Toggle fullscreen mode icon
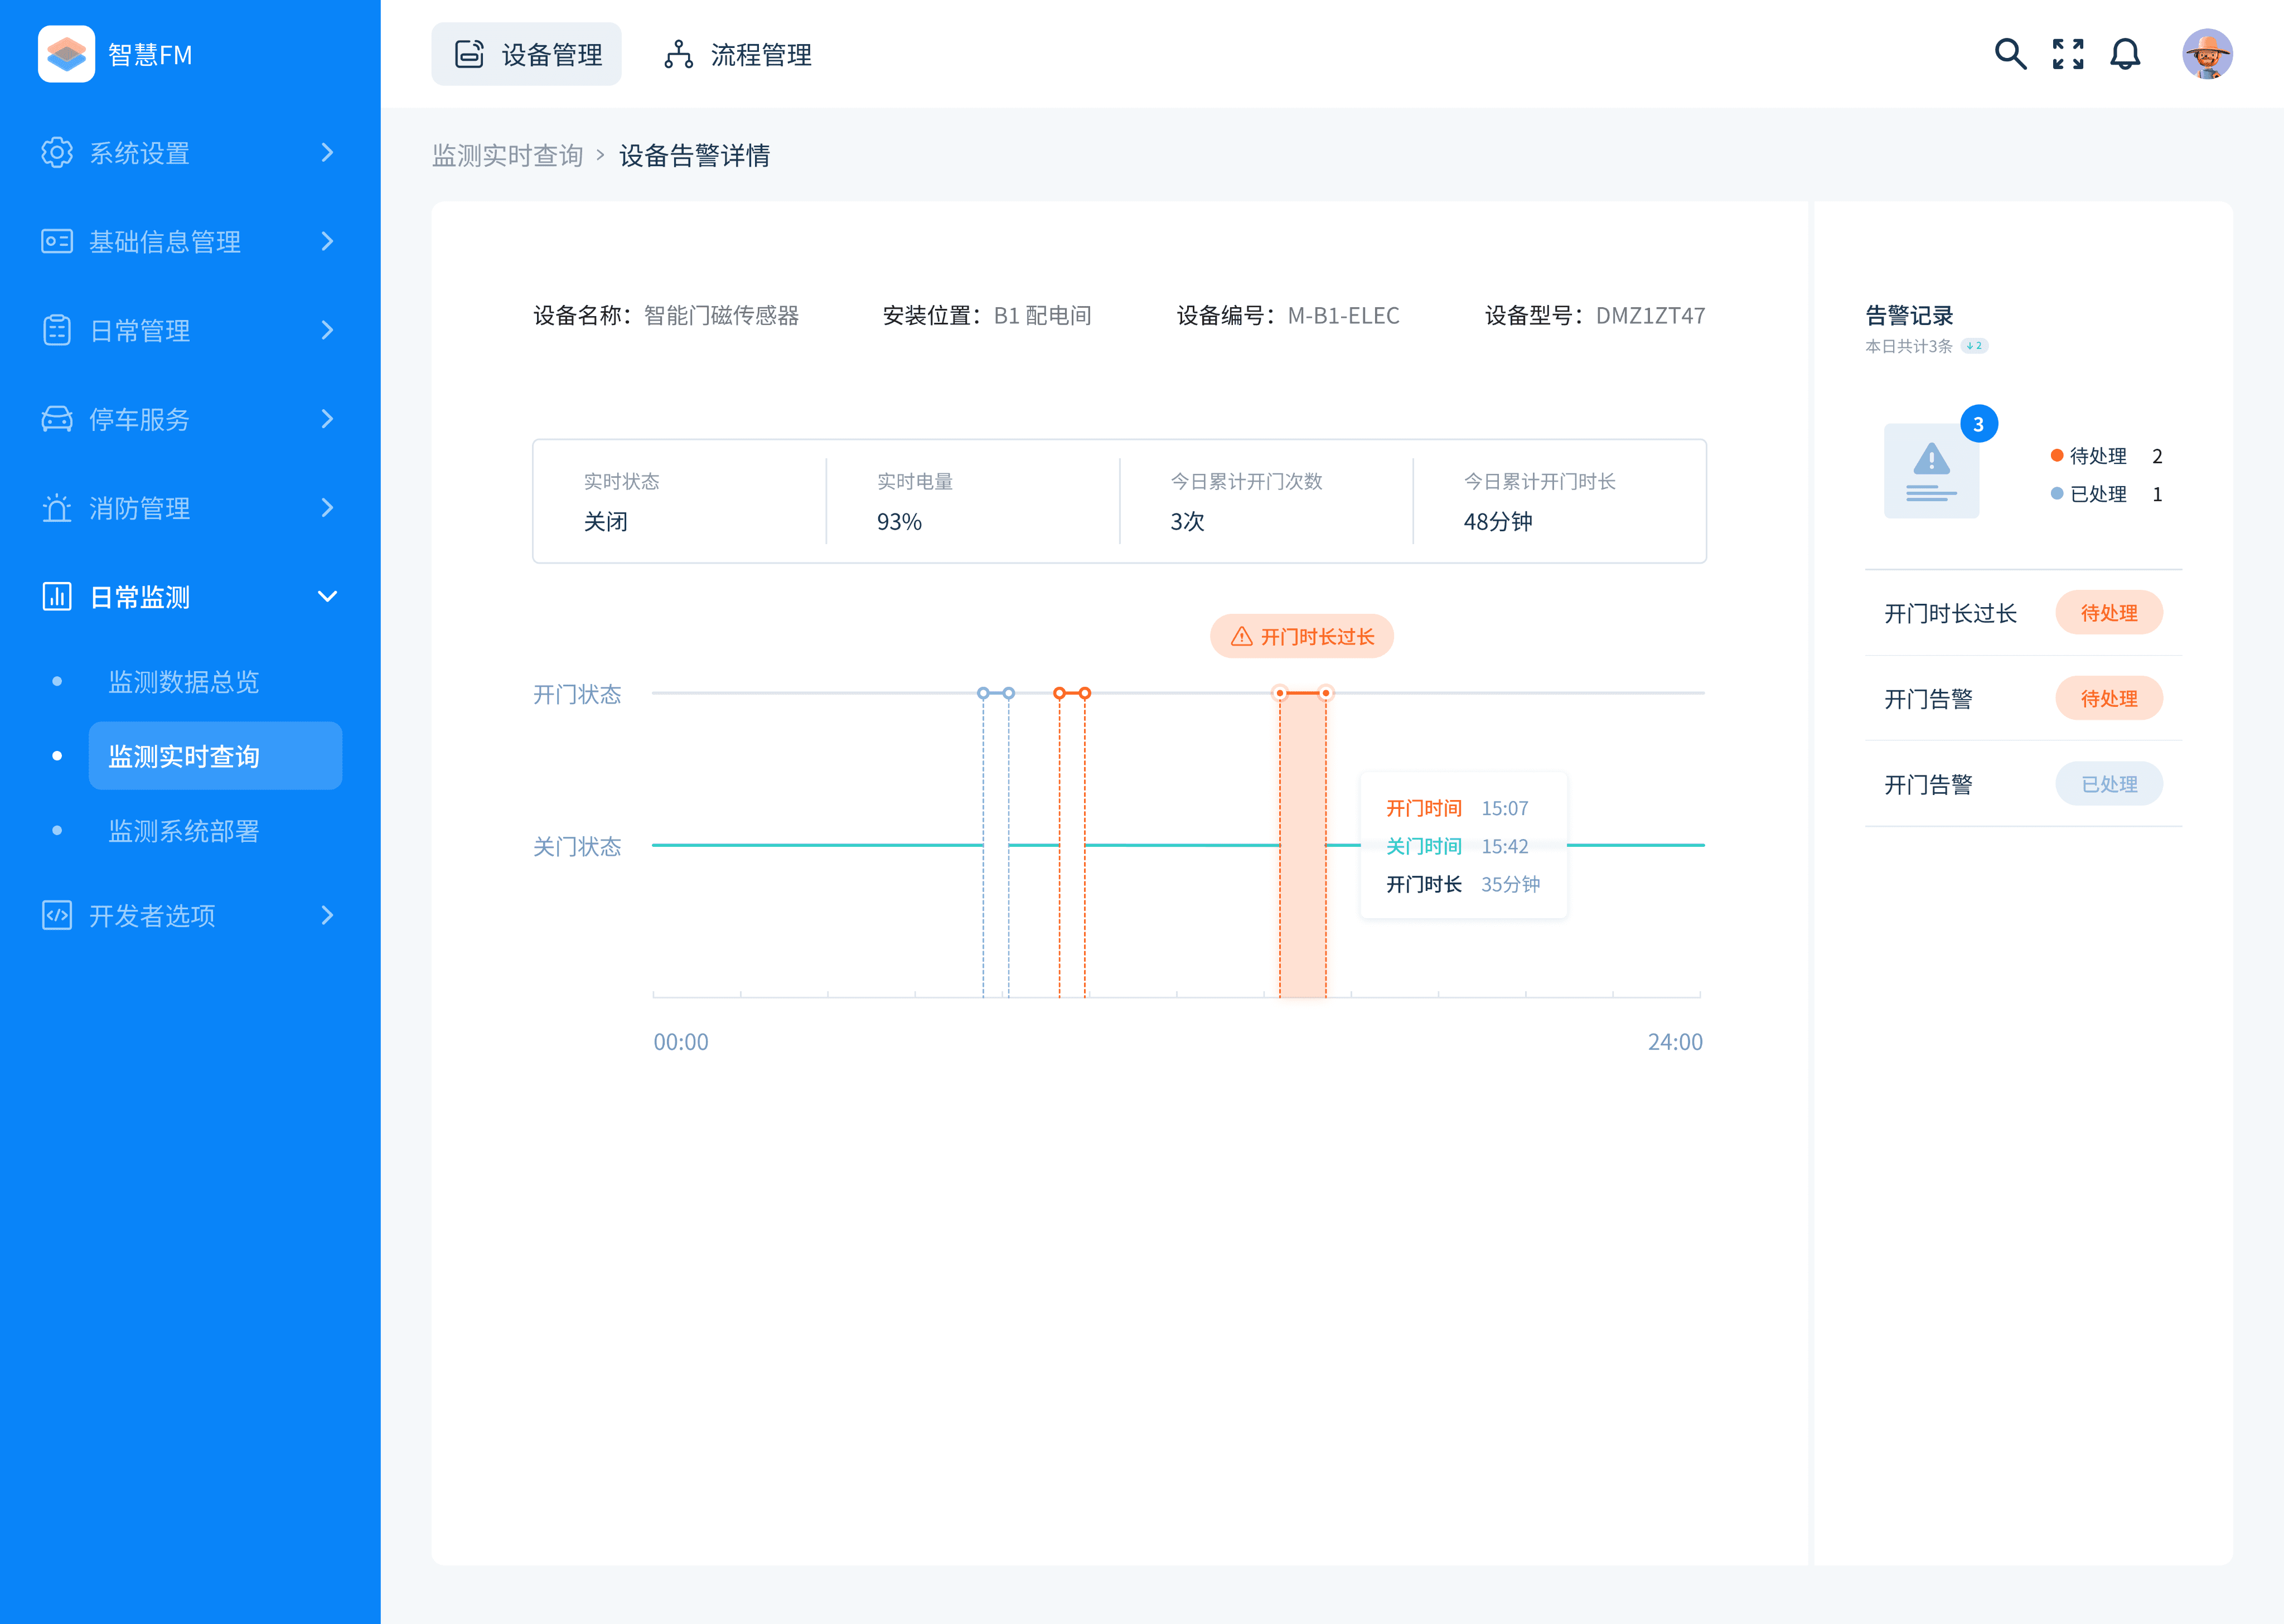Screen dimensions: 2284x1624 pos(2067,54)
